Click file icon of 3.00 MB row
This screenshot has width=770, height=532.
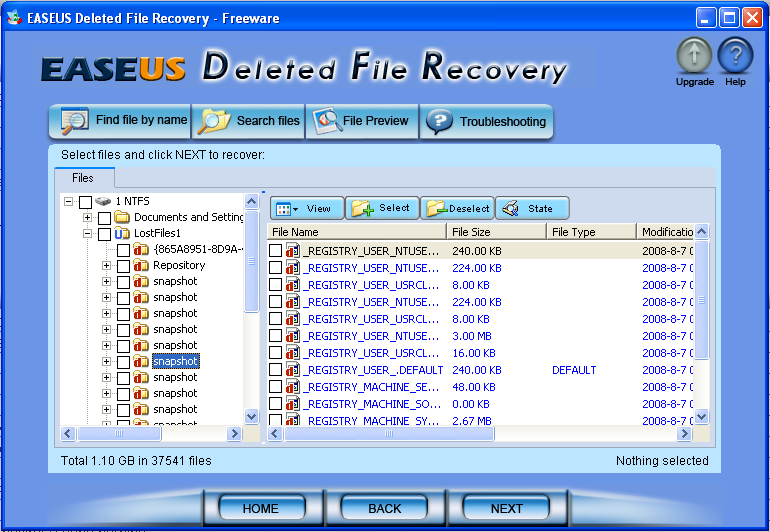pos(293,336)
